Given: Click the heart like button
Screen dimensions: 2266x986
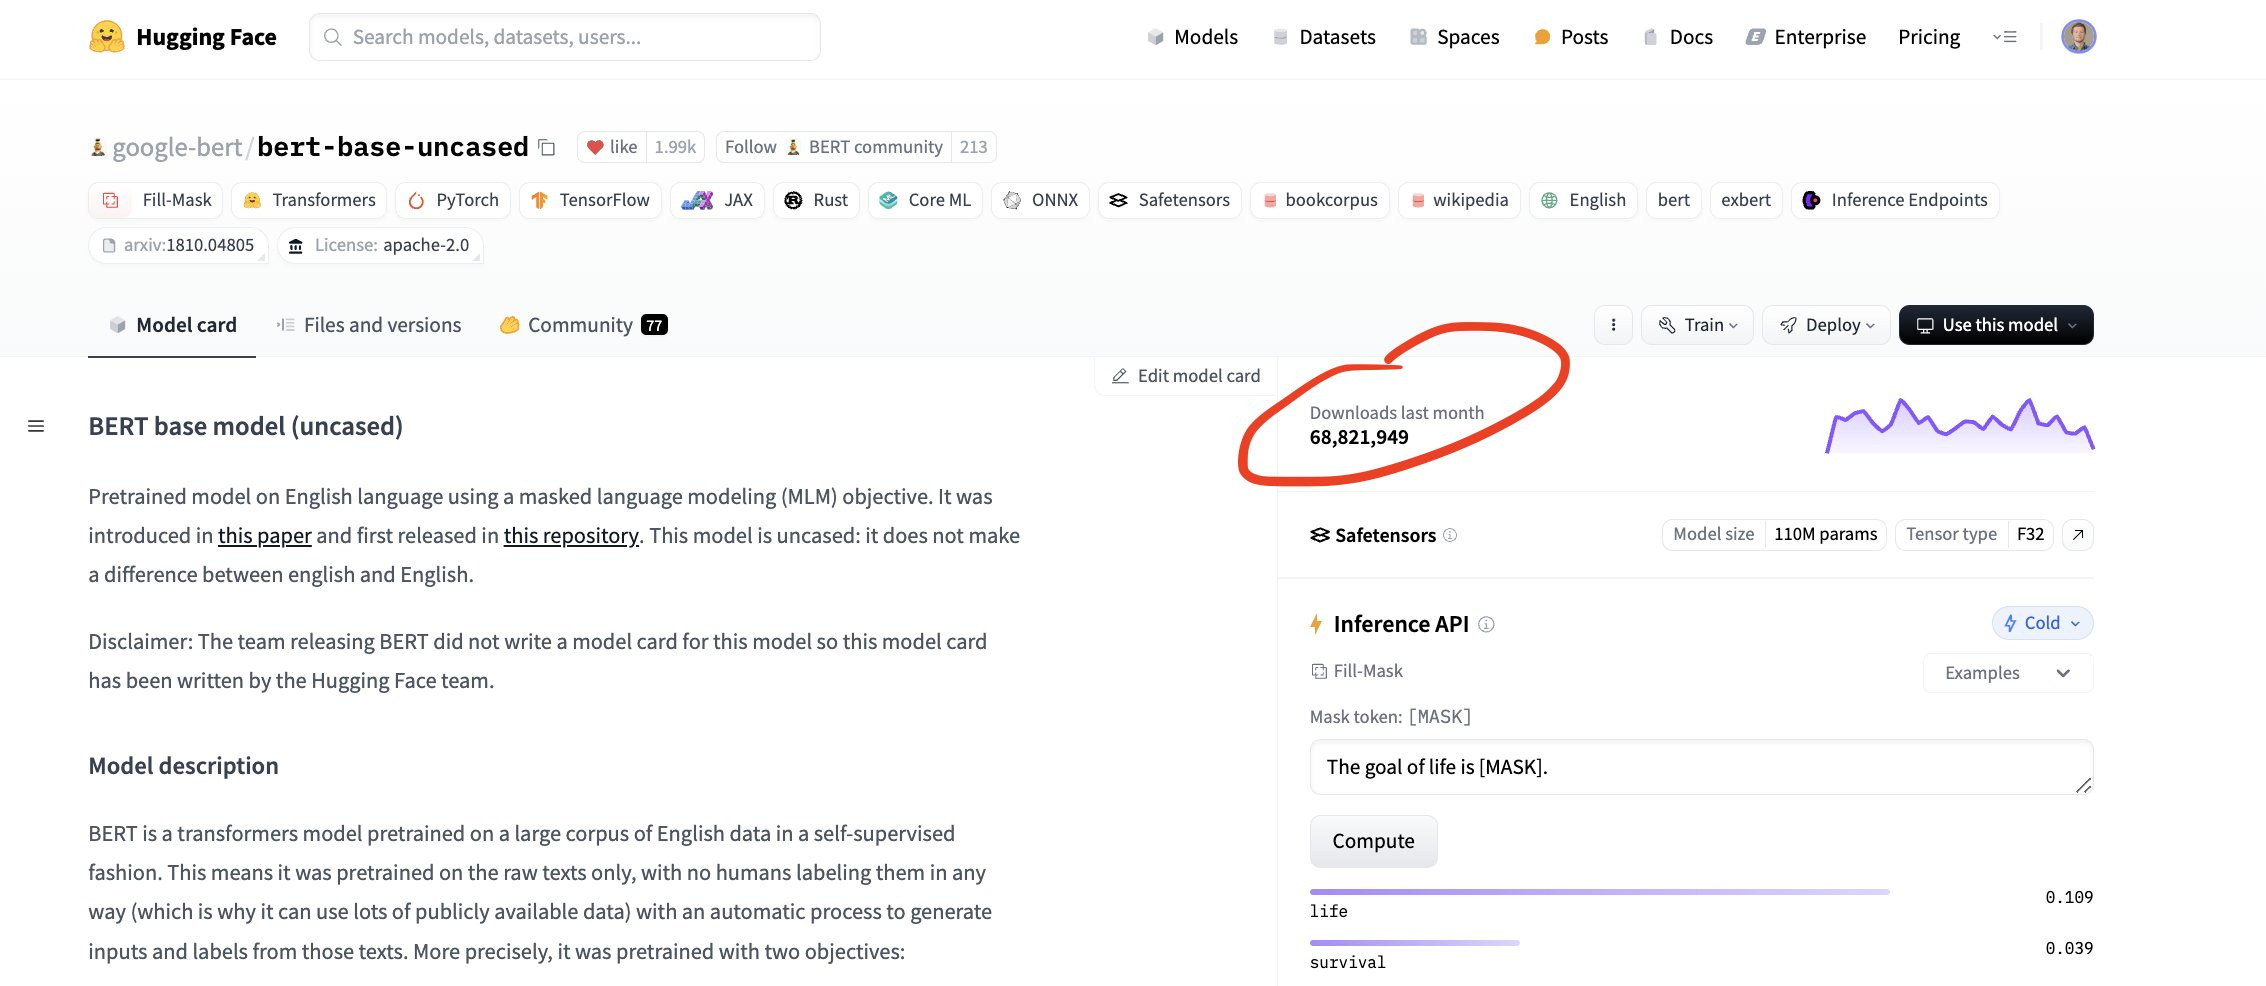Looking at the screenshot, I should tap(612, 147).
